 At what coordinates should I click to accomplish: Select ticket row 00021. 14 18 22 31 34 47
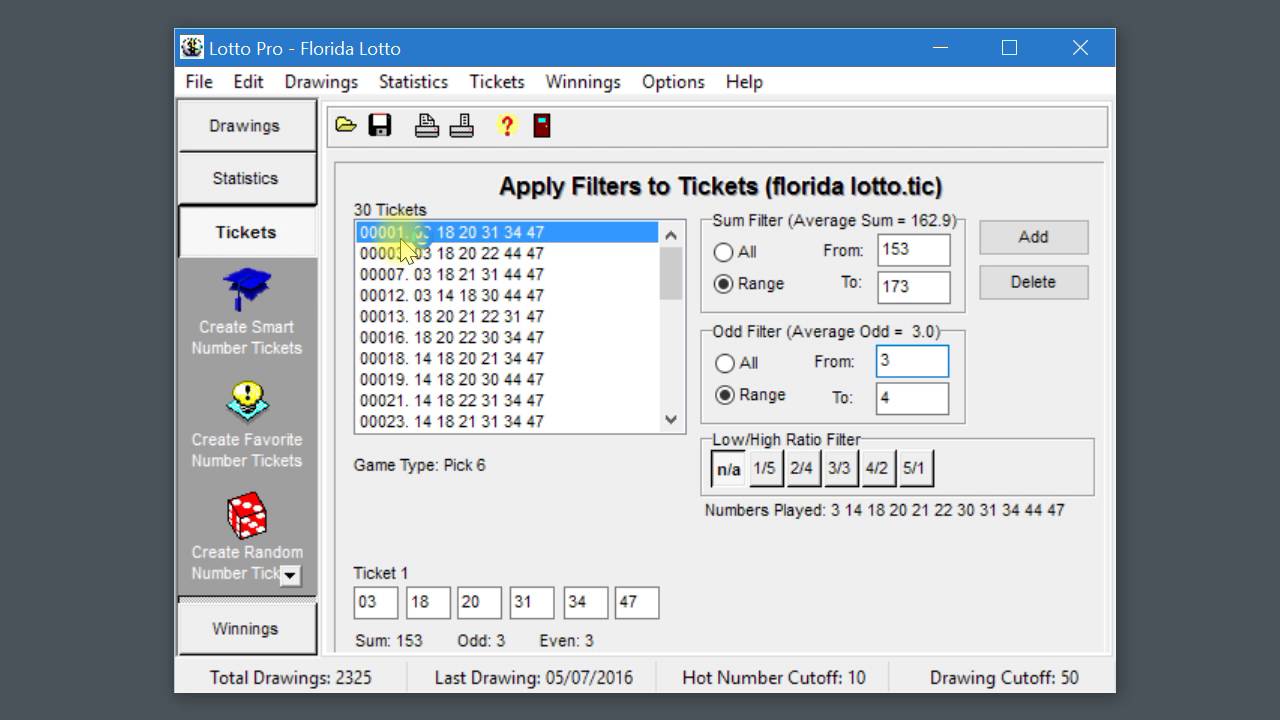coord(507,400)
